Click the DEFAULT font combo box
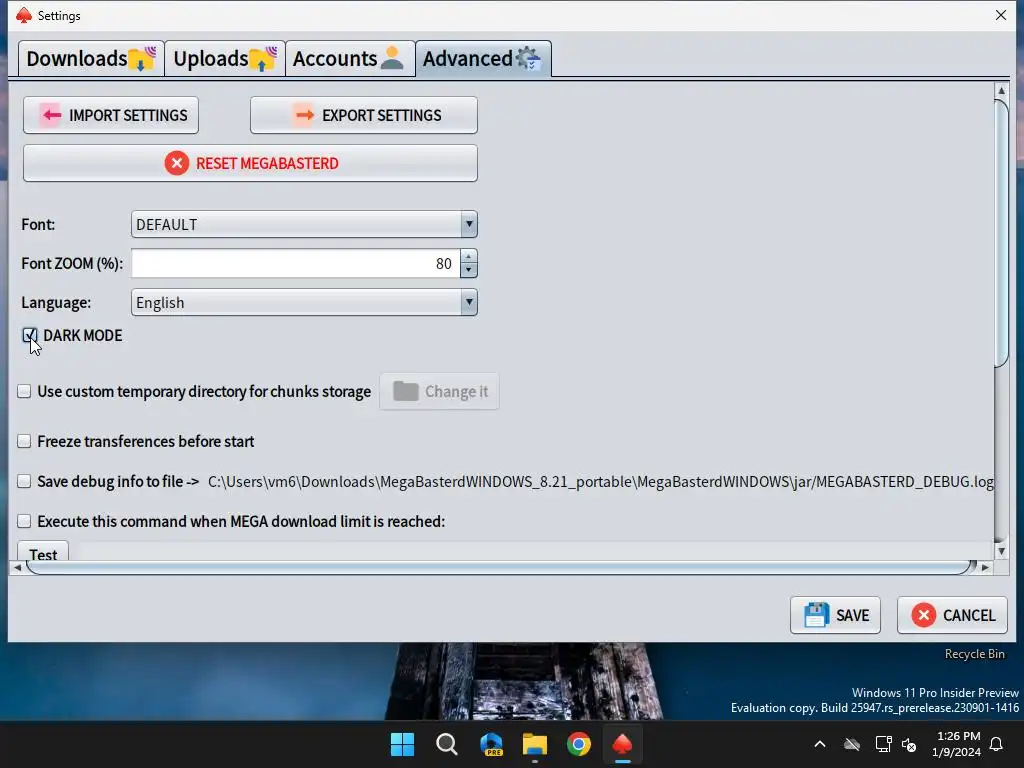Viewport: 1024px width, 768px height. 304,225
